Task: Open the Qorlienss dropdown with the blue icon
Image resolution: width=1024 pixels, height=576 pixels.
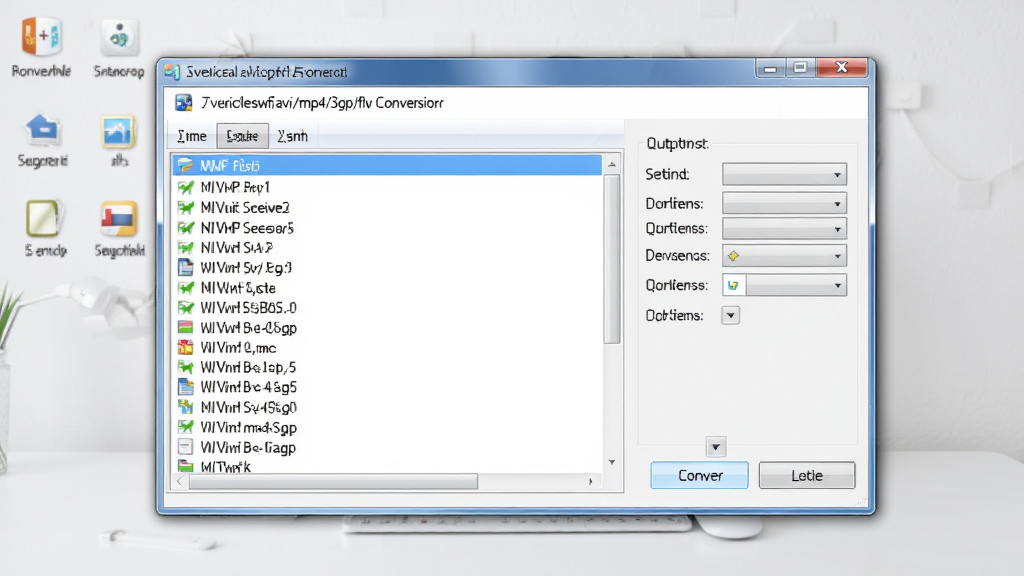Action: tap(784, 285)
